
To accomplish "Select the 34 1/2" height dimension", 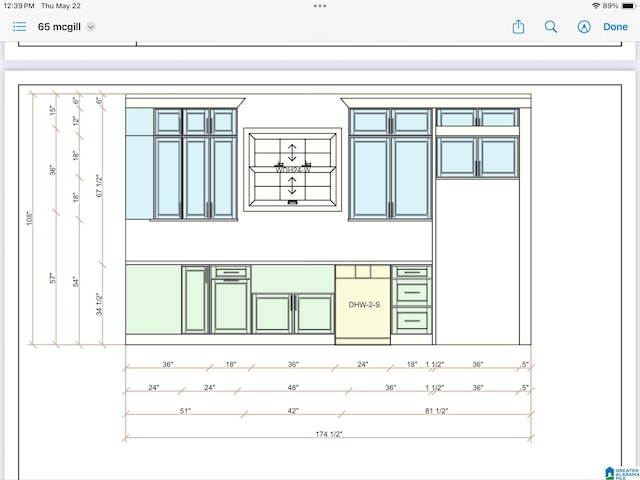I will pos(99,304).
